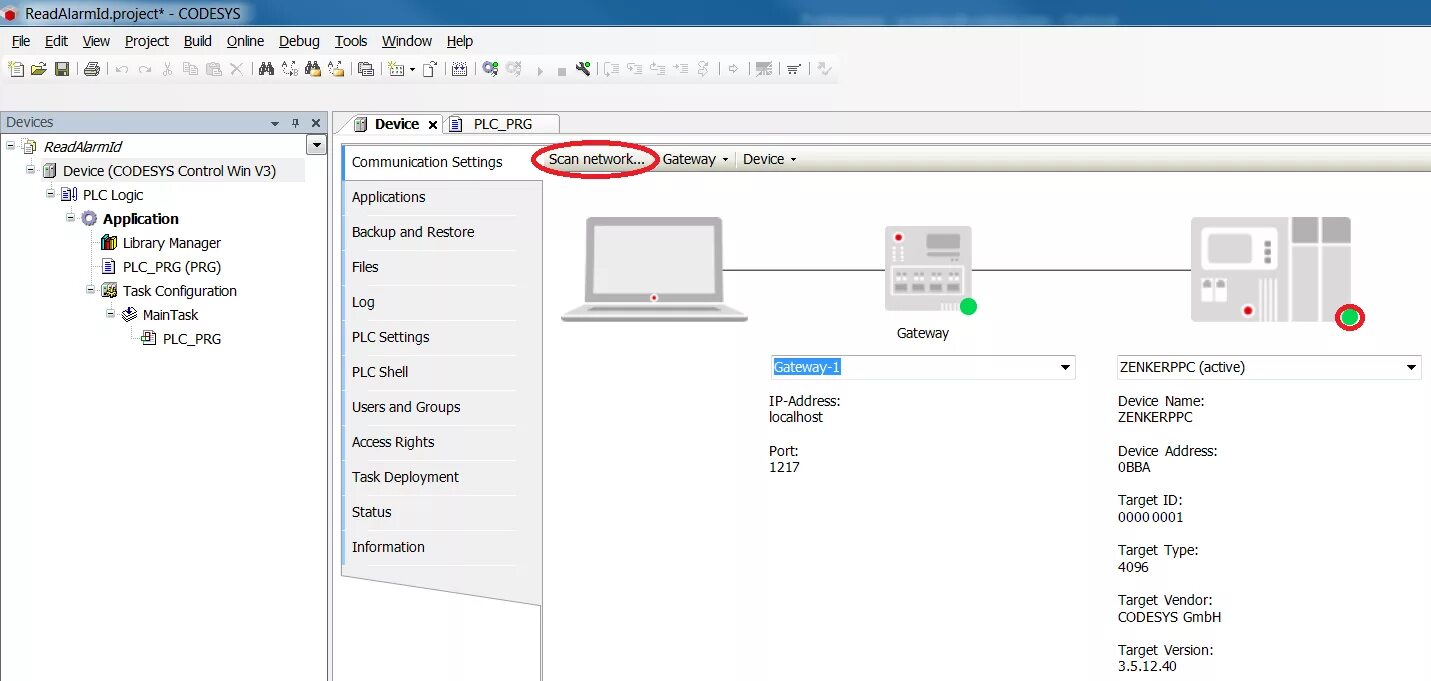Click the Library Manager books icon
1431x681 pixels.
coord(109,243)
